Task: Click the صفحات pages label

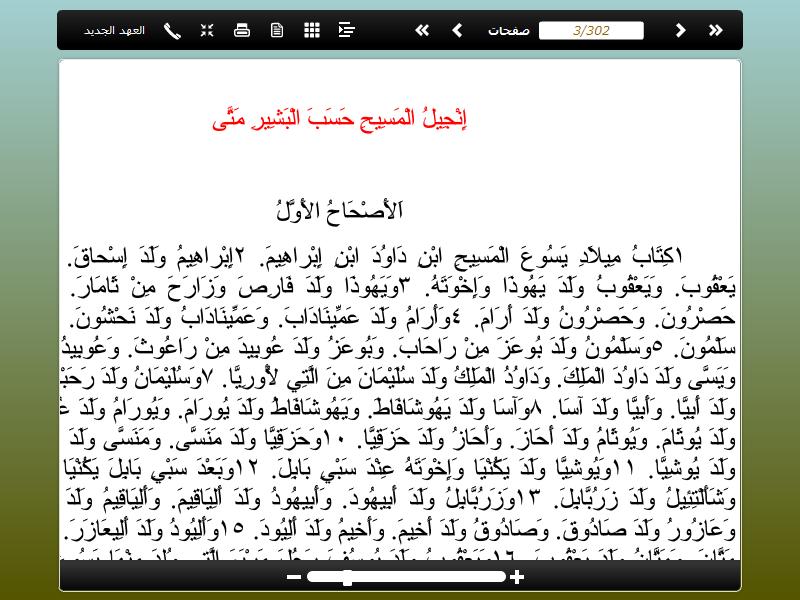Action: tap(509, 30)
